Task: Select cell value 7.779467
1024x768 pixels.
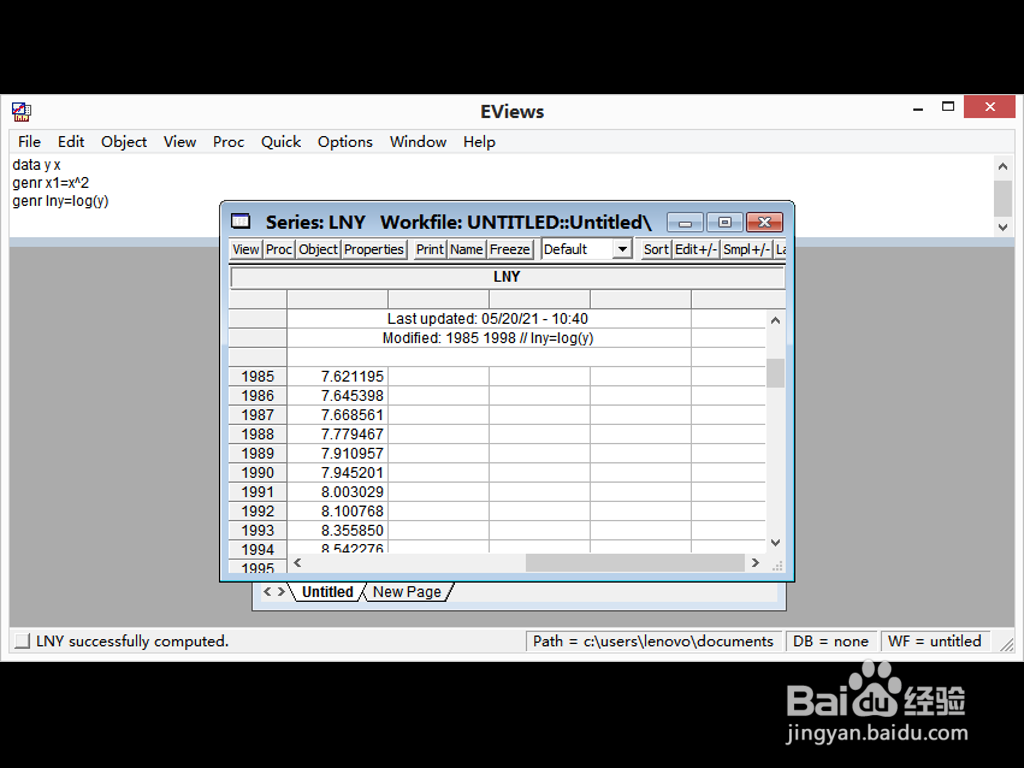Action: (338, 434)
